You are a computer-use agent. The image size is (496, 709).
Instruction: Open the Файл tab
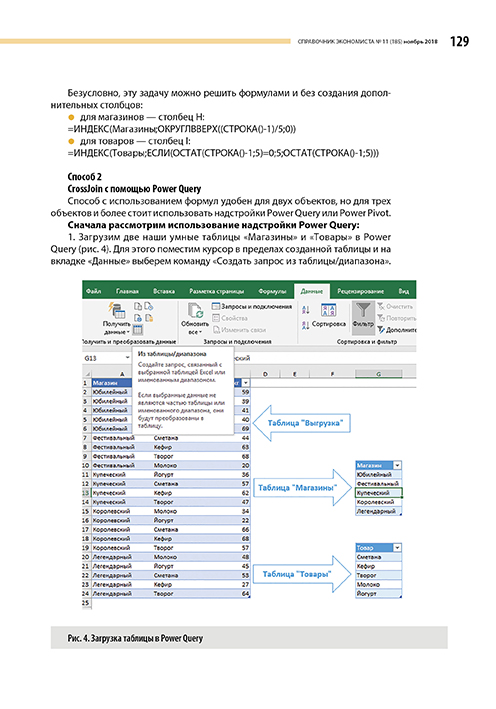(94, 291)
